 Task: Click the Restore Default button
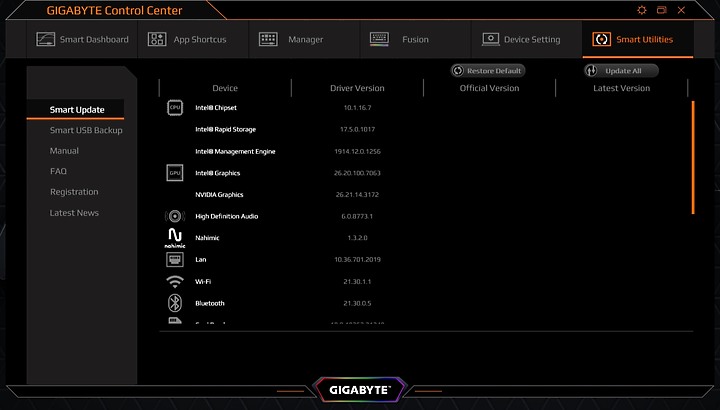click(488, 71)
